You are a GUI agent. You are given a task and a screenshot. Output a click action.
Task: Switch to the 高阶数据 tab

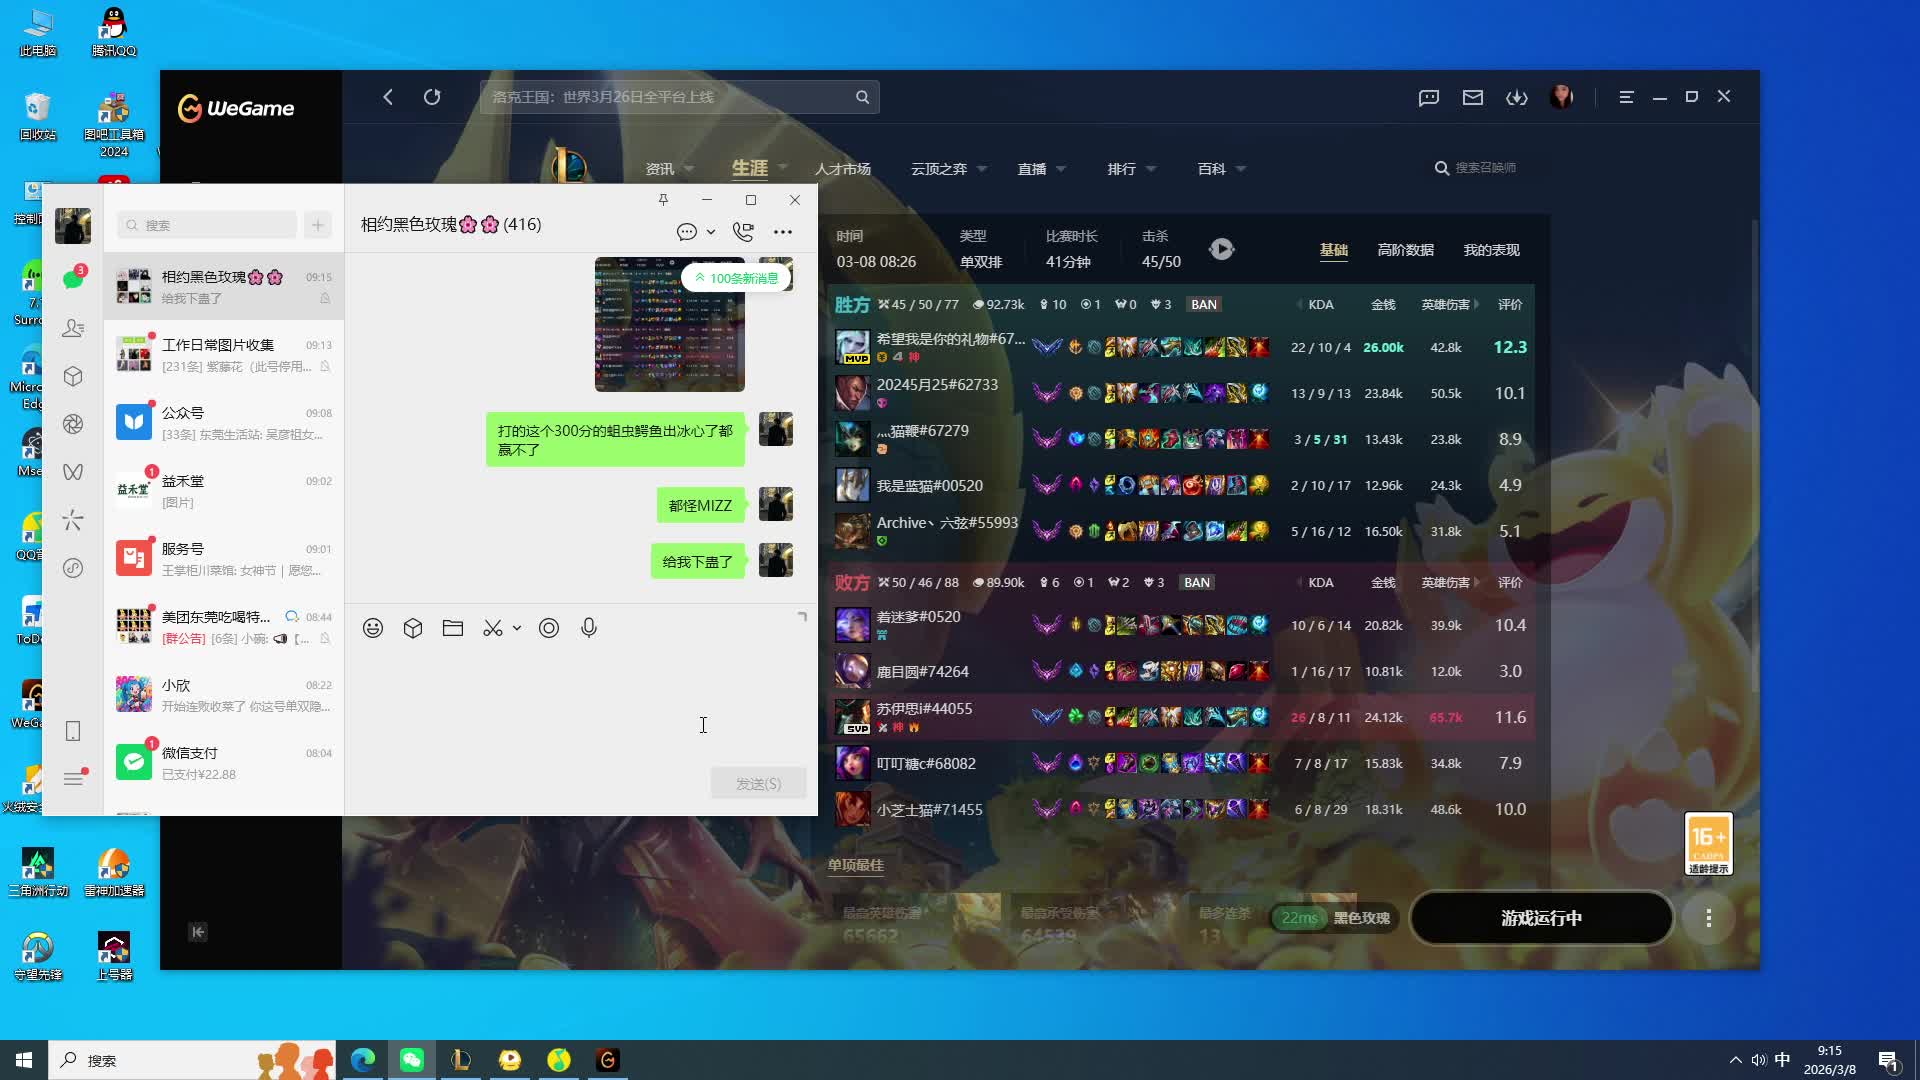coord(1405,250)
